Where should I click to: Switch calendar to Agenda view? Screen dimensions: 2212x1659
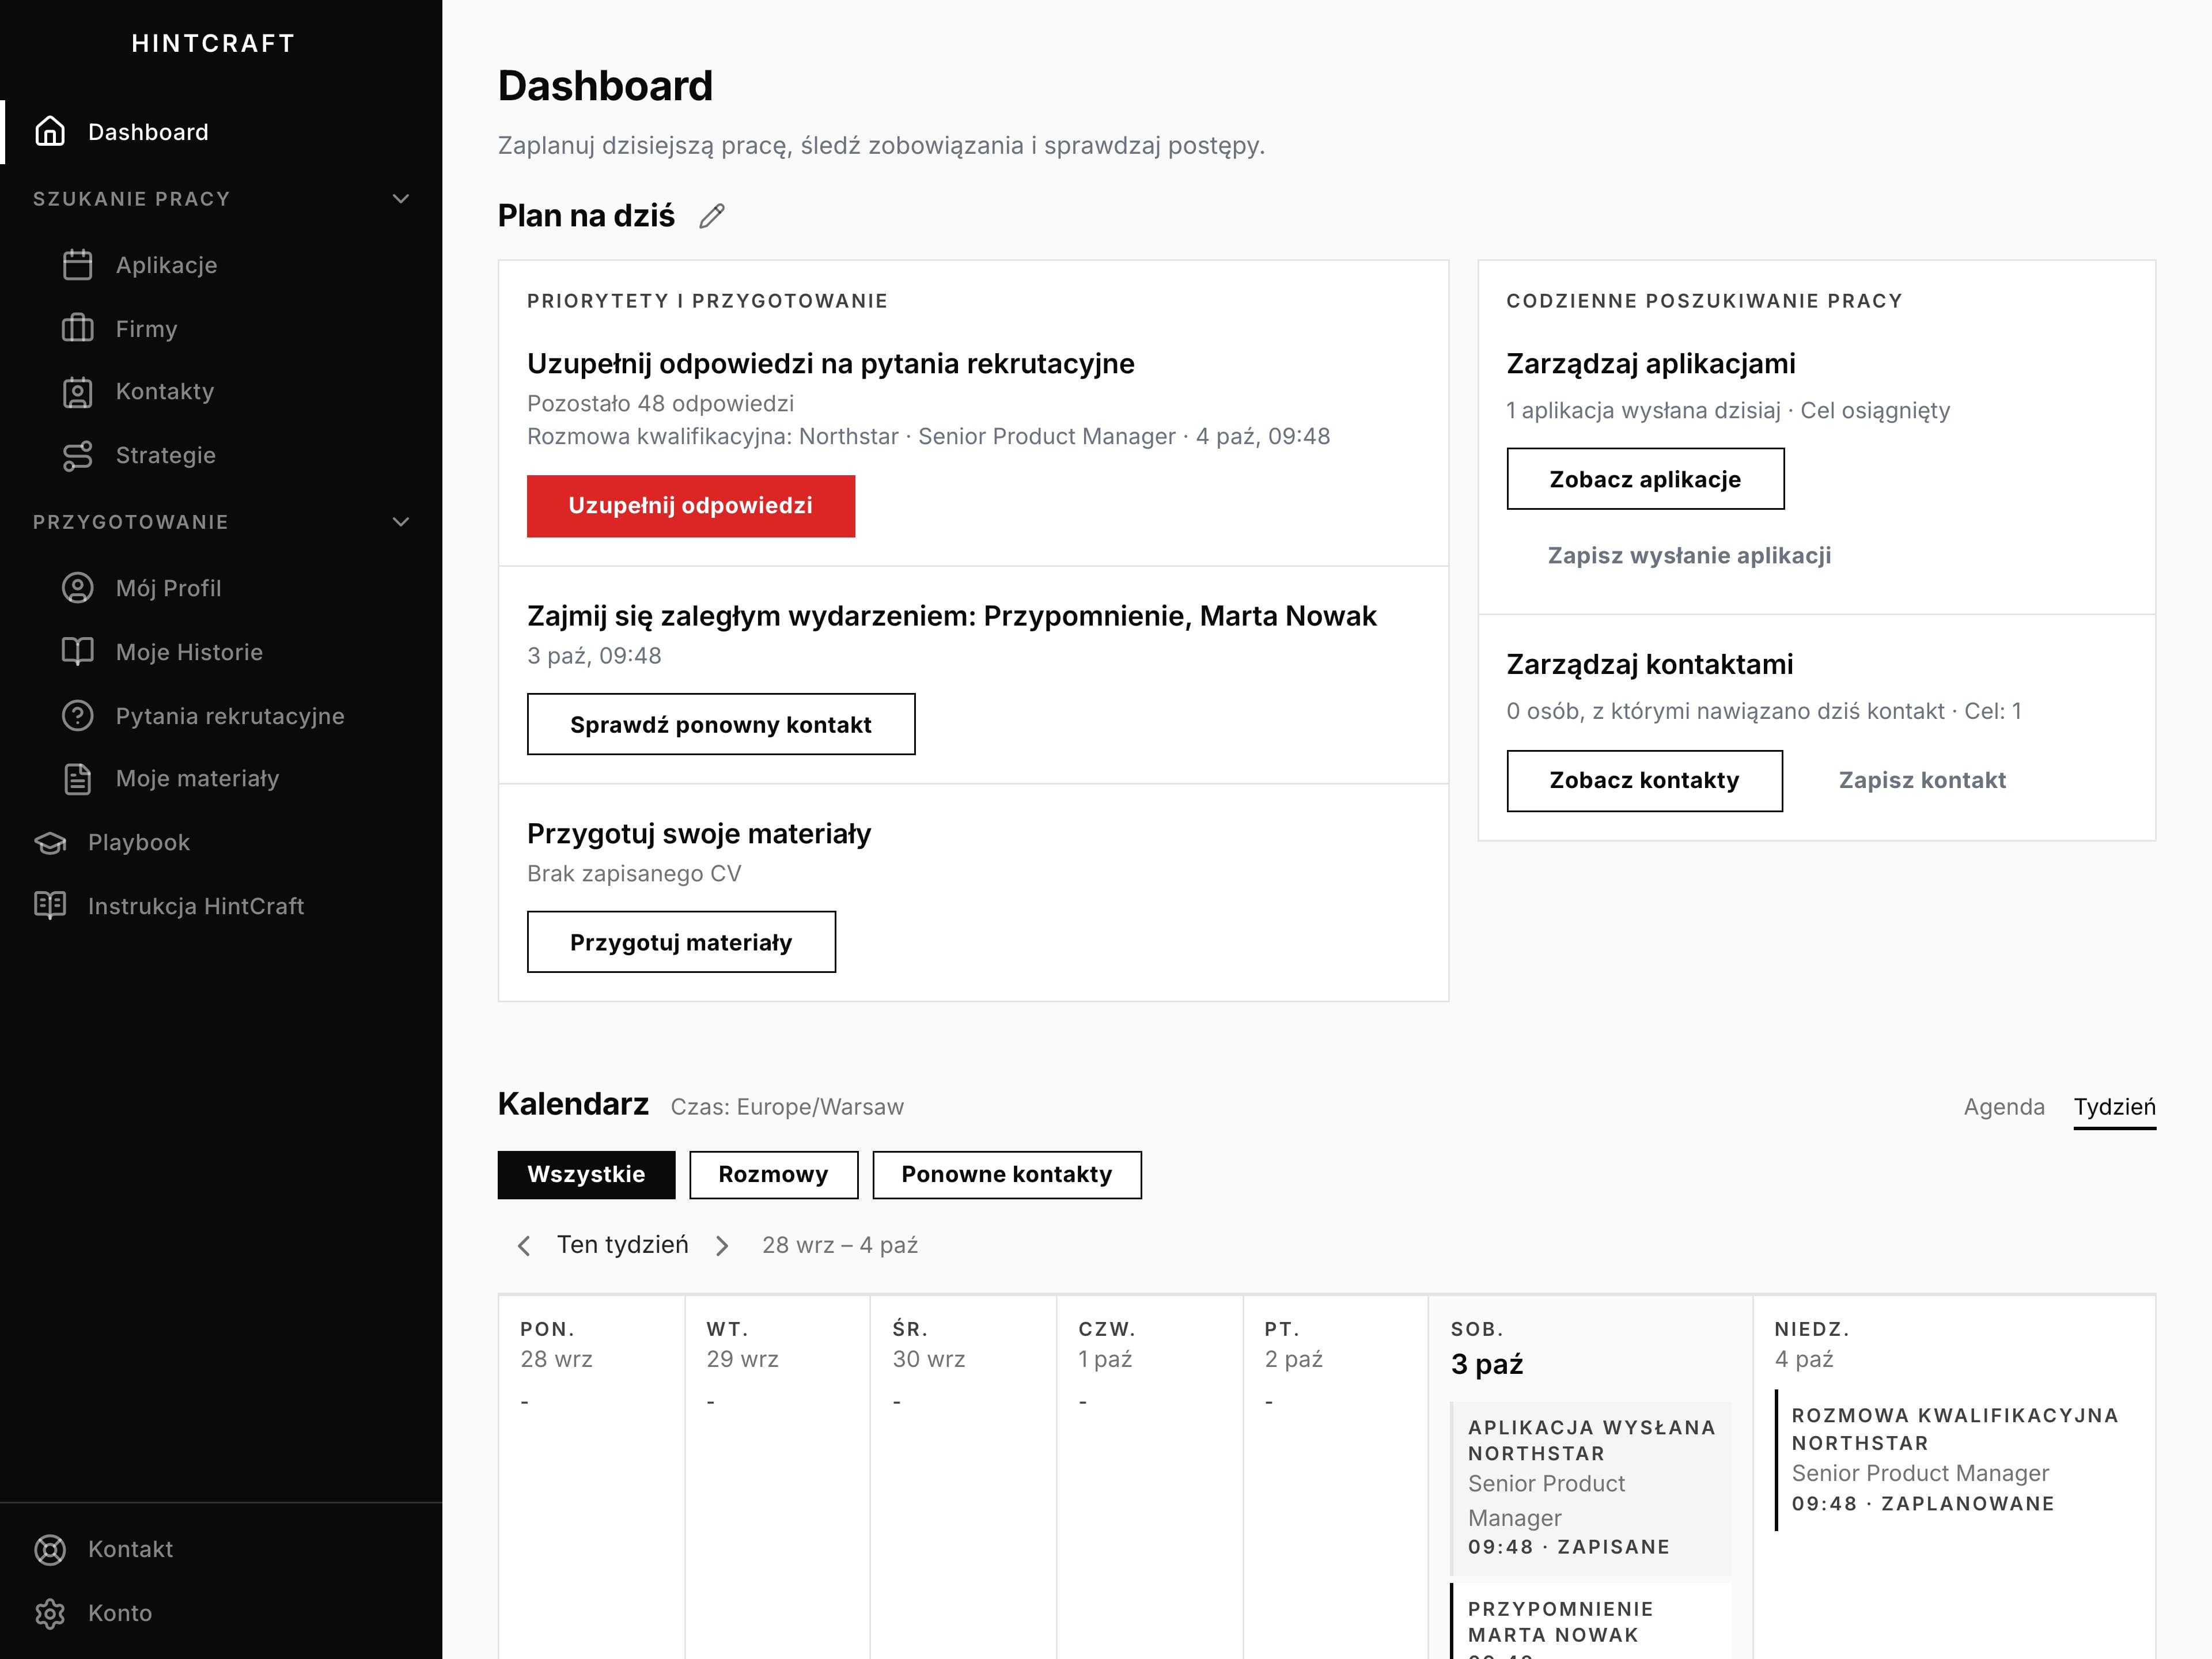(x=2004, y=1107)
